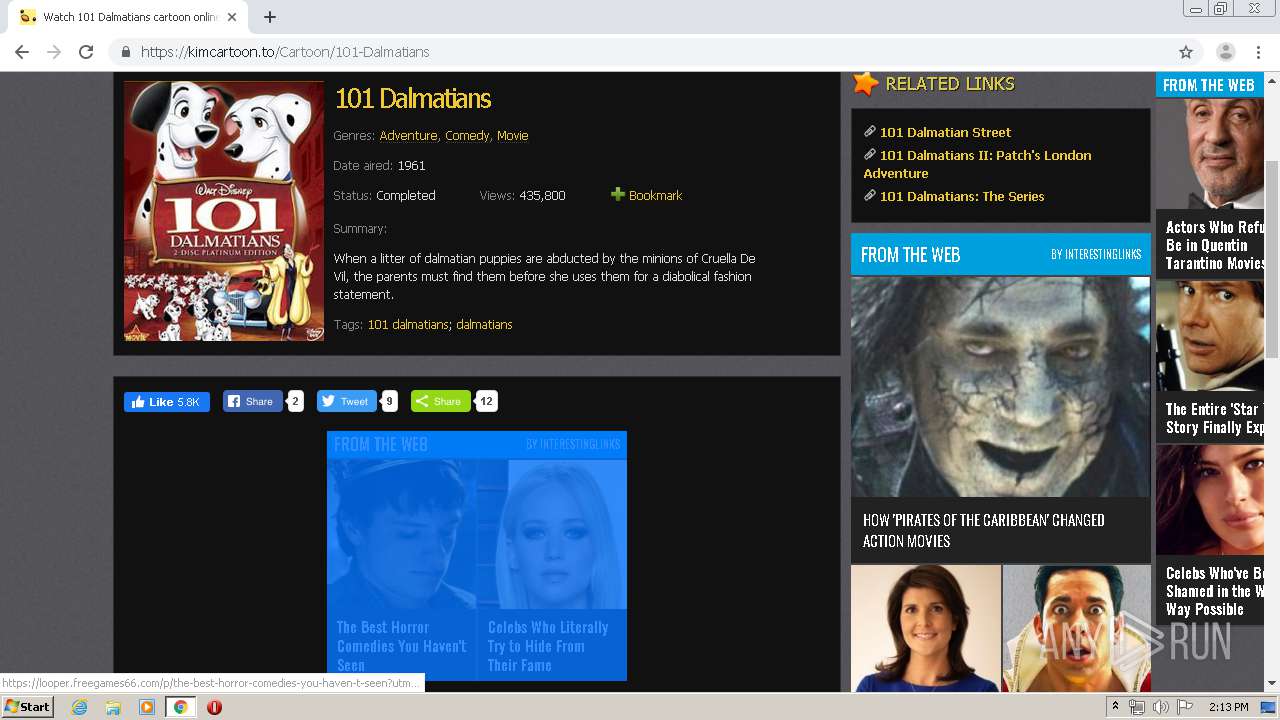
Task: Open the Movie genre link
Action: coord(512,136)
